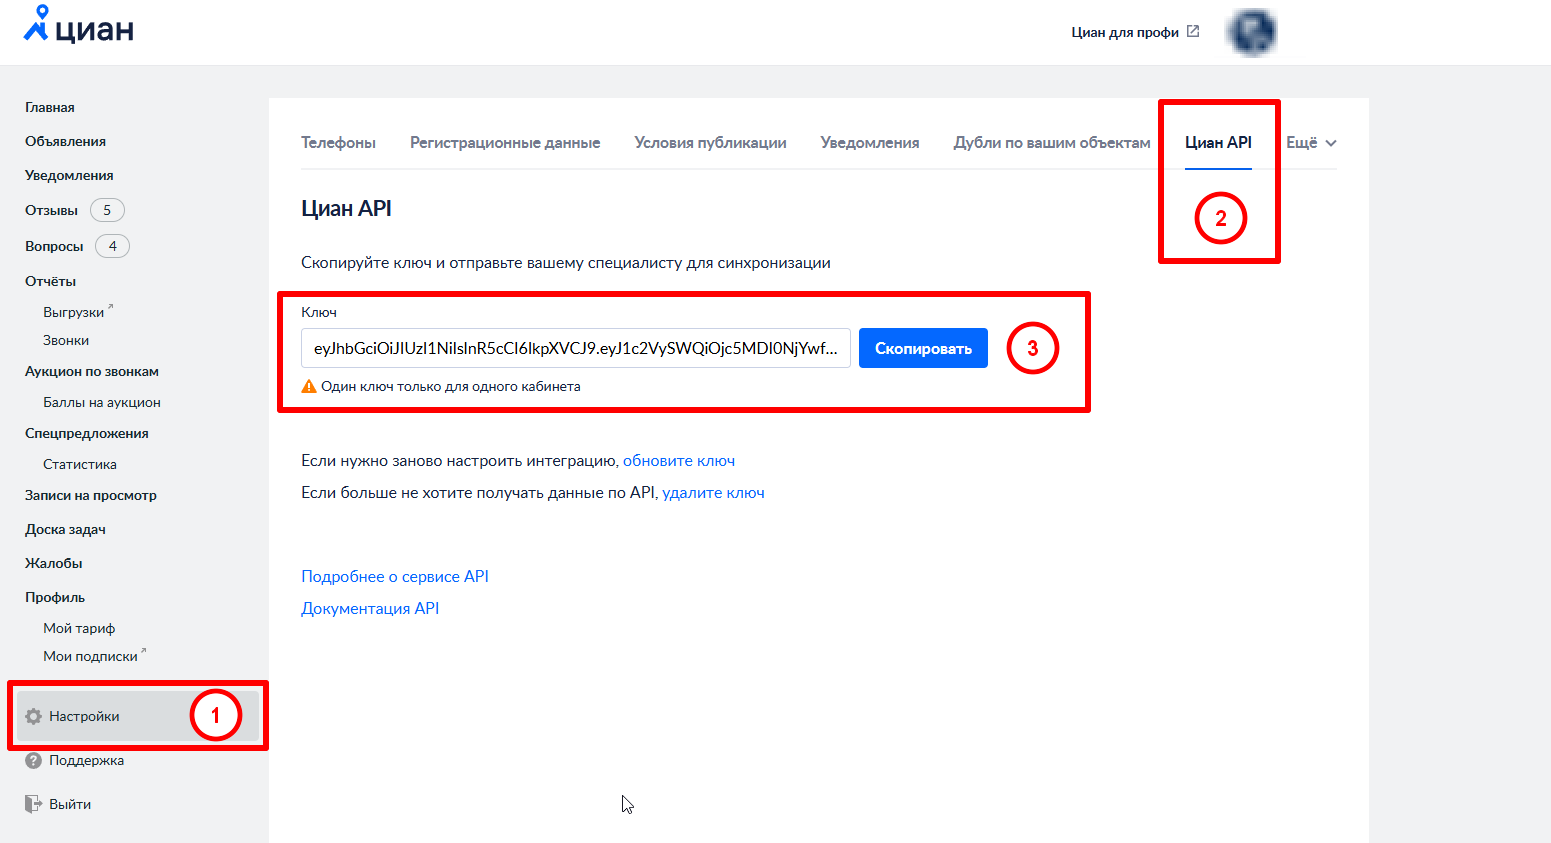Click the Циан logo
This screenshot has height=843, width=1551.
tap(79, 25)
